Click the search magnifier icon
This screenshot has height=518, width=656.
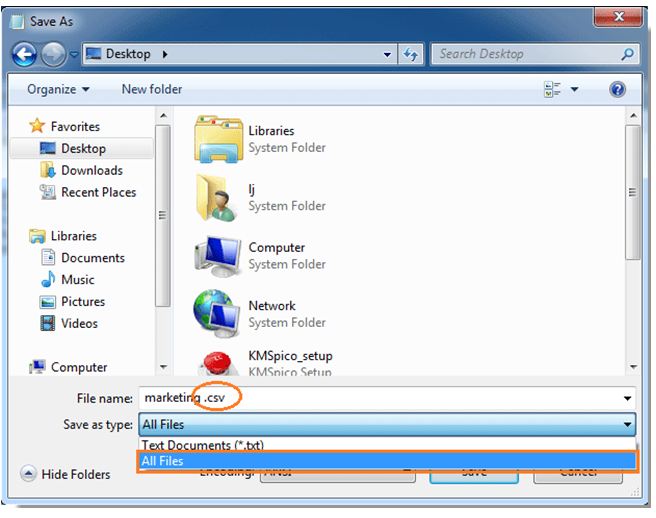point(627,54)
